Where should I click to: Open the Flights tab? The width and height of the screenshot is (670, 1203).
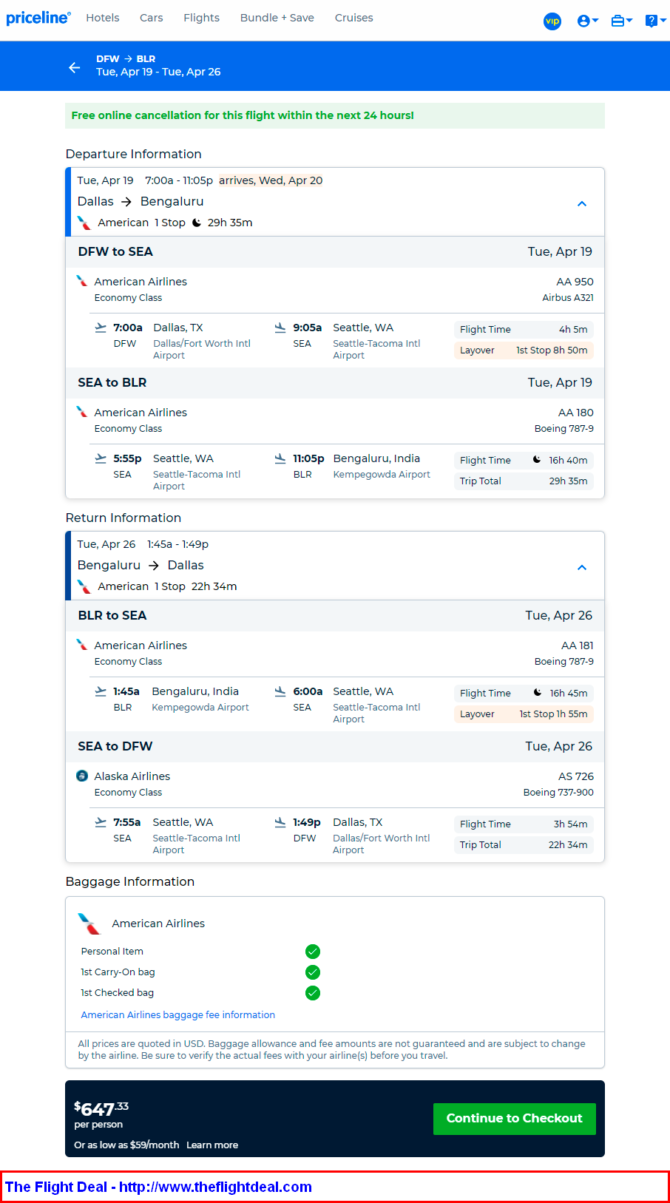point(201,18)
